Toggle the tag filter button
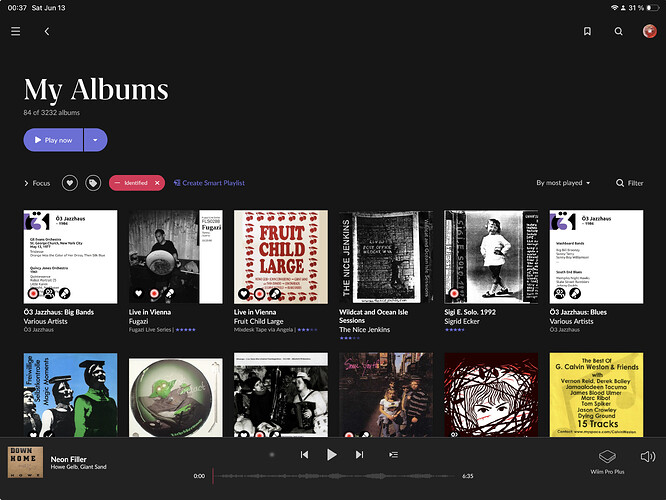Image resolution: width=666 pixels, height=500 pixels. 93,183
